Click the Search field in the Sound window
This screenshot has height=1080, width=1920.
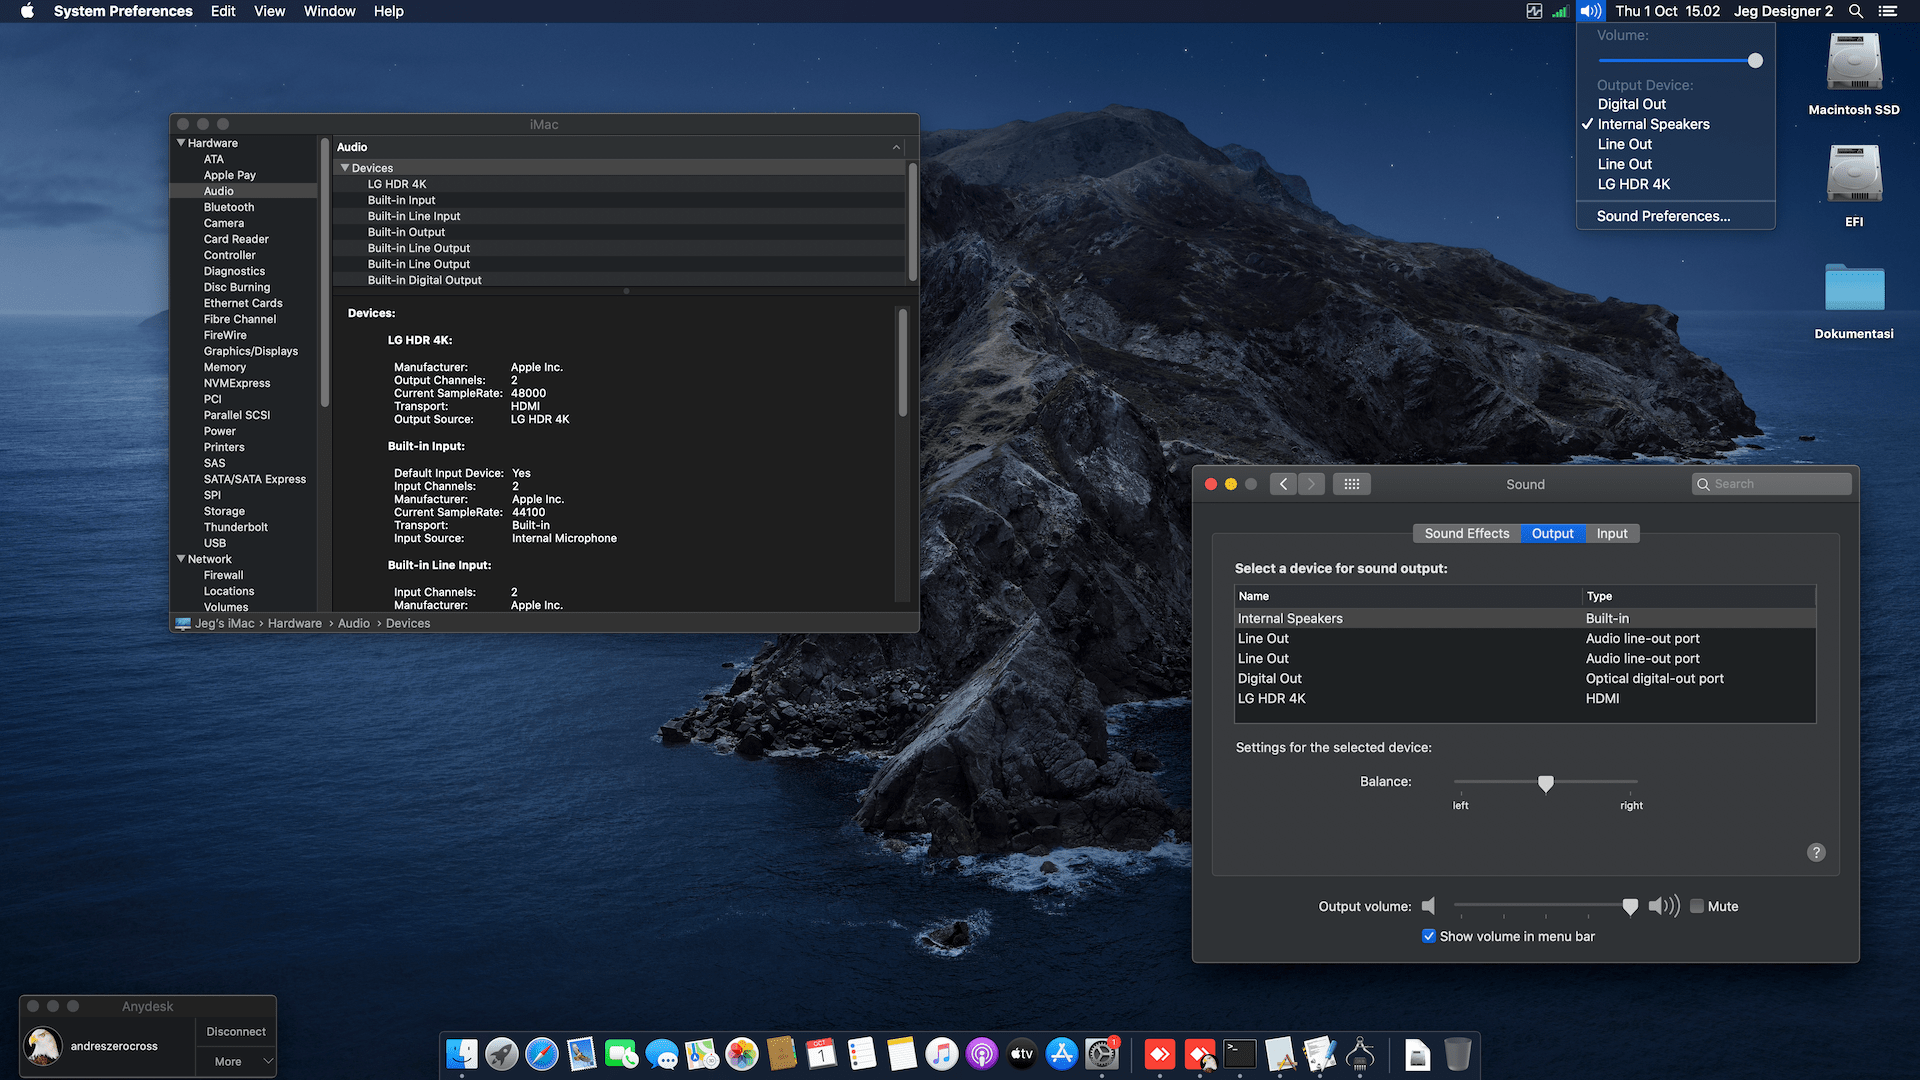click(x=1771, y=484)
